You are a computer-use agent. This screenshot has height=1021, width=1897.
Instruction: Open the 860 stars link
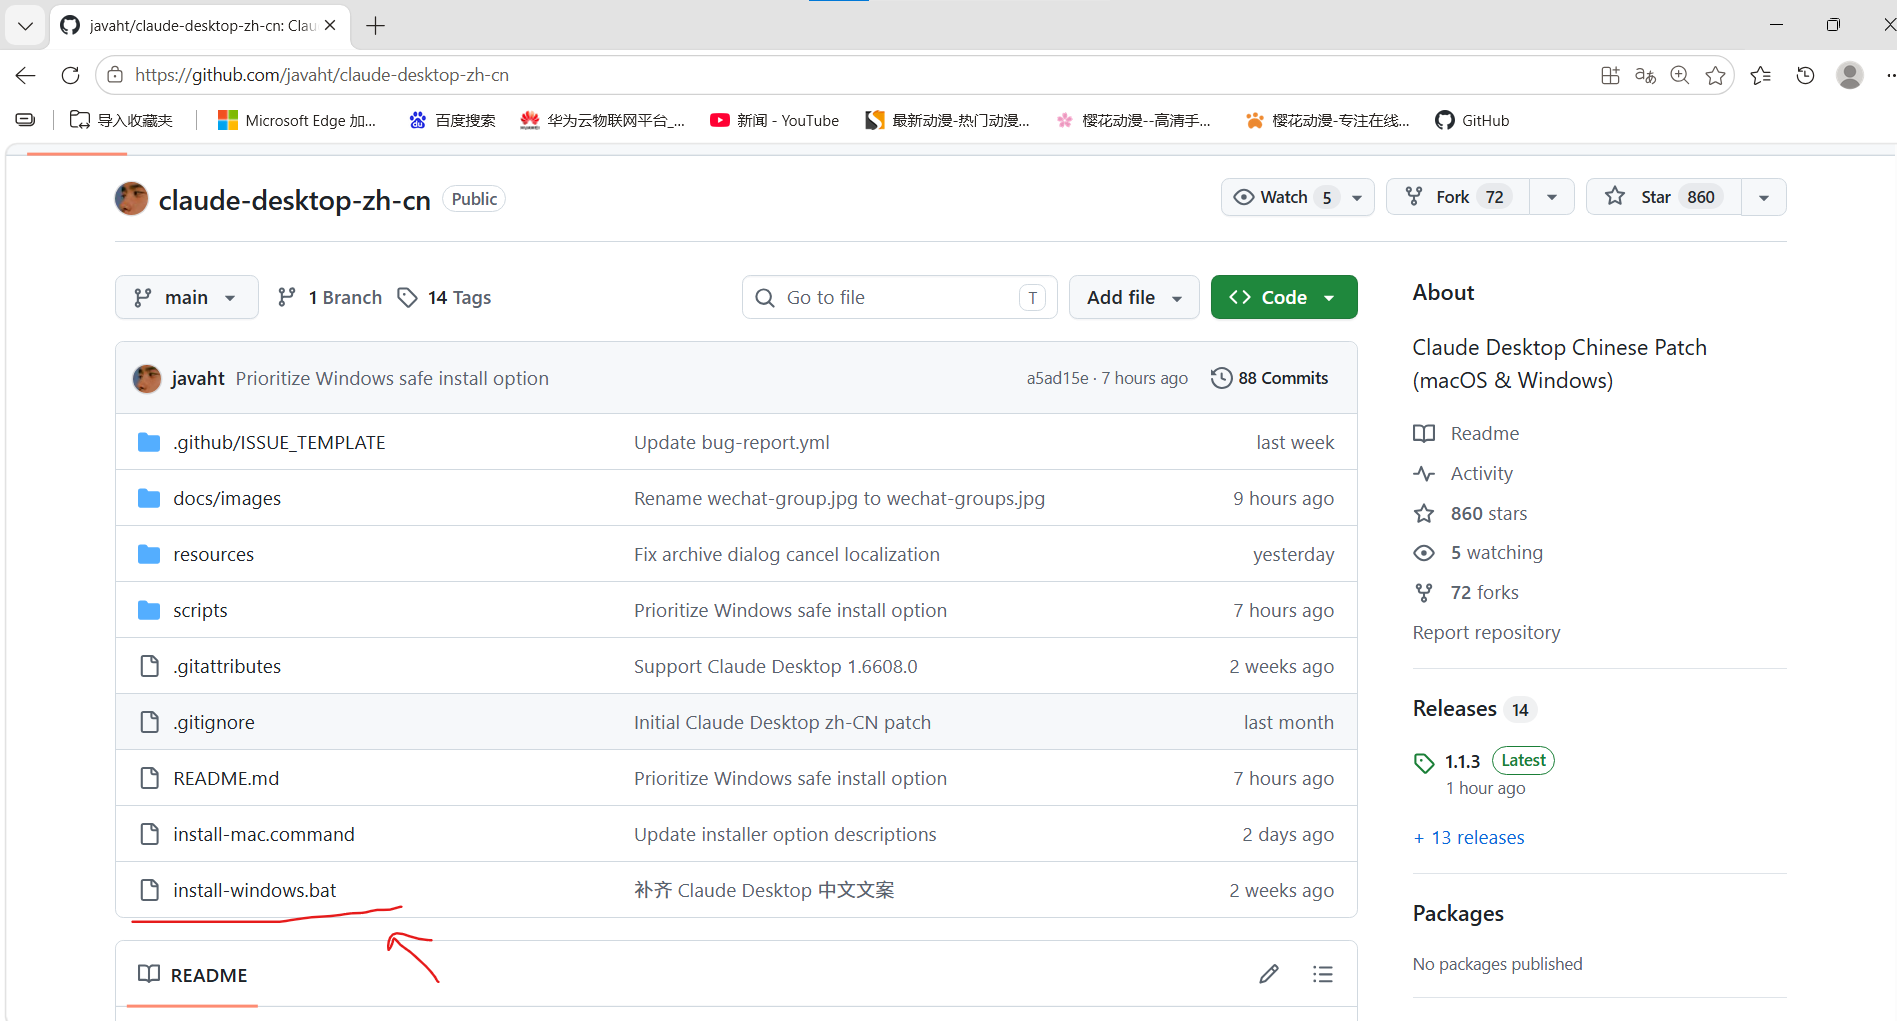[x=1470, y=513]
